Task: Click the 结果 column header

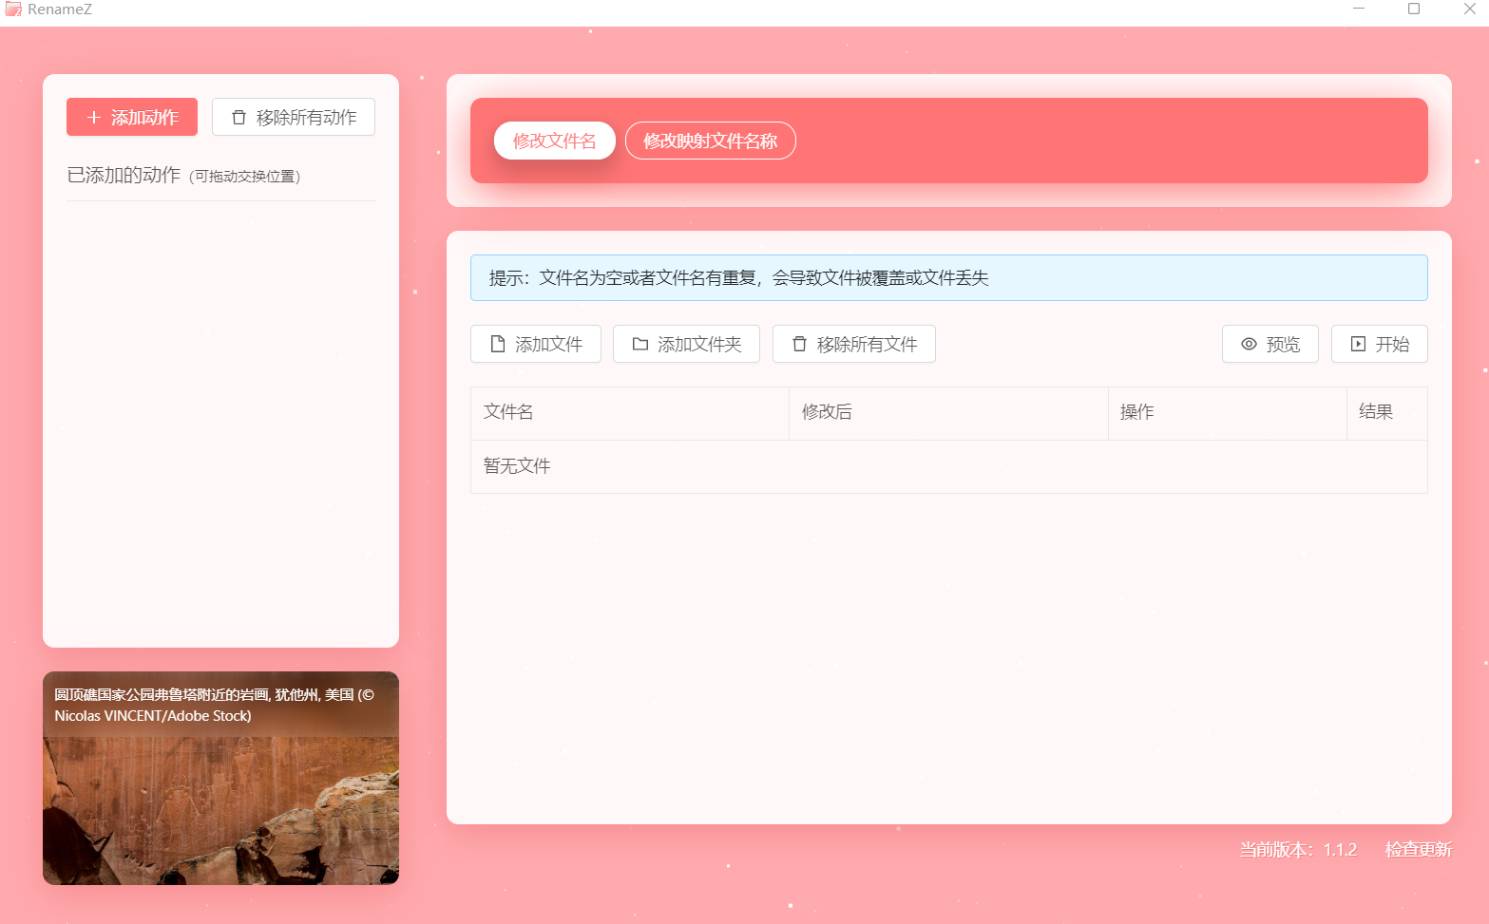Action: pos(1375,411)
